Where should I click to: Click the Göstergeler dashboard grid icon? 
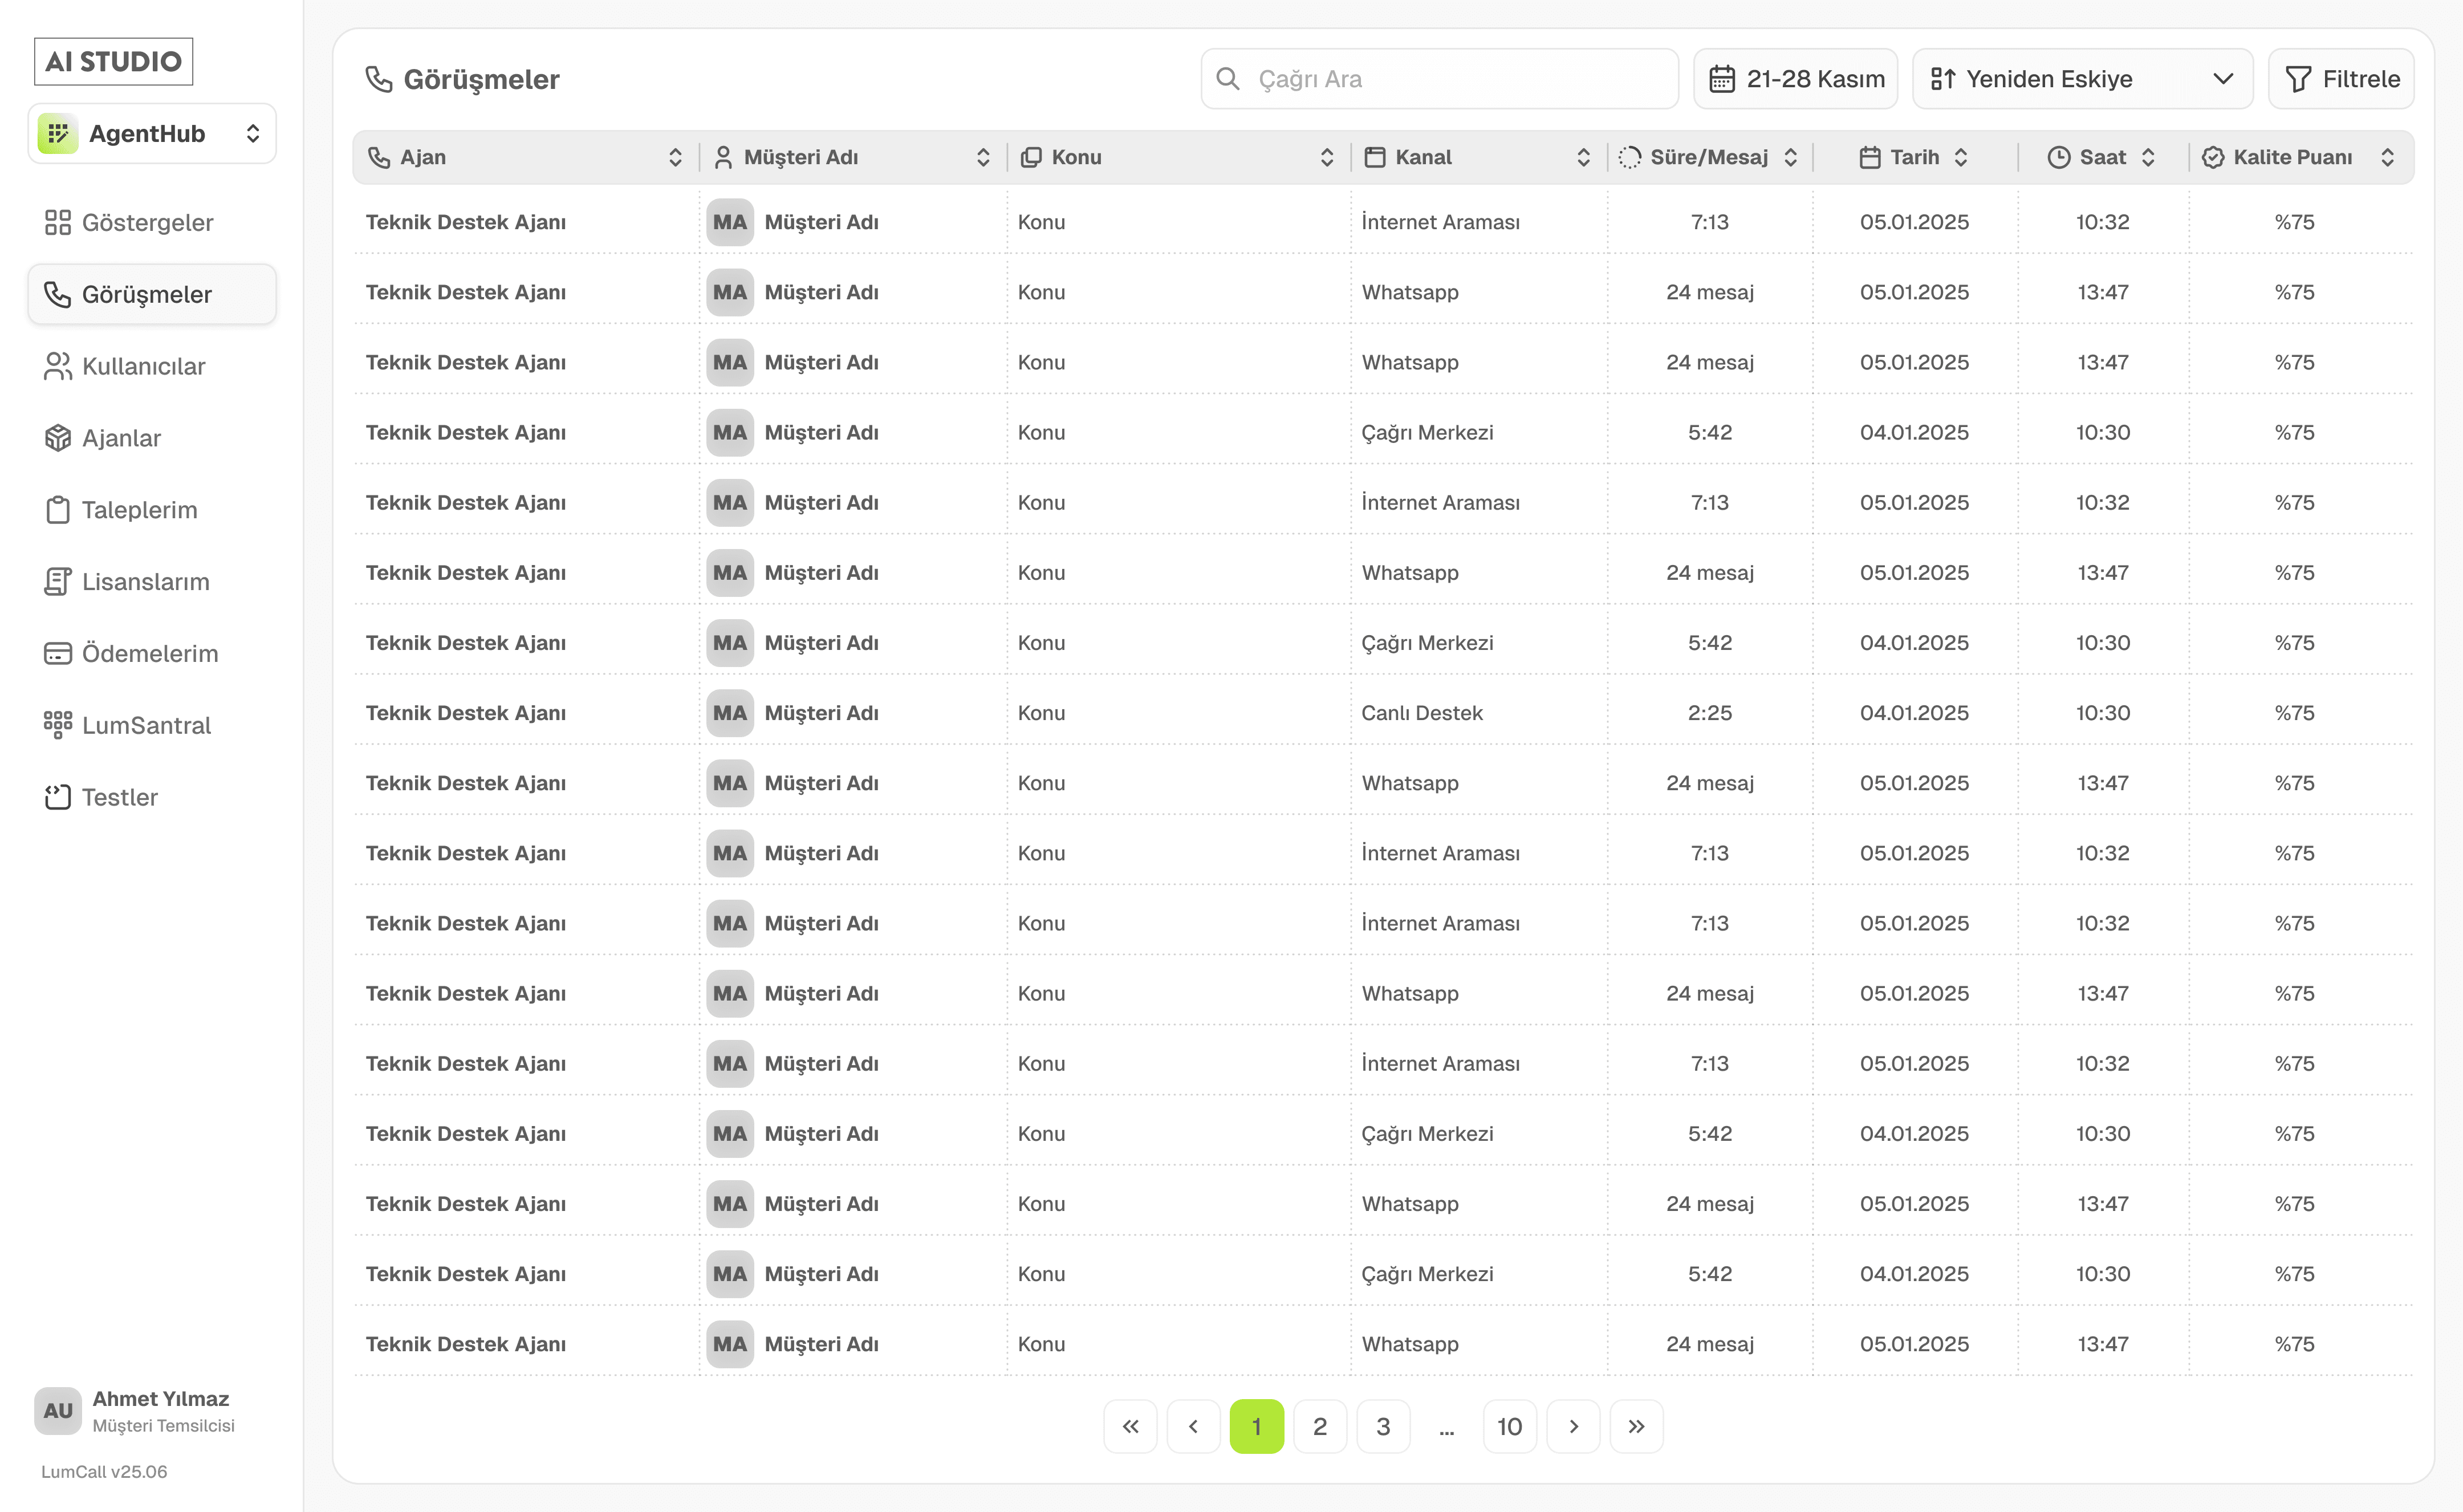coord(57,222)
